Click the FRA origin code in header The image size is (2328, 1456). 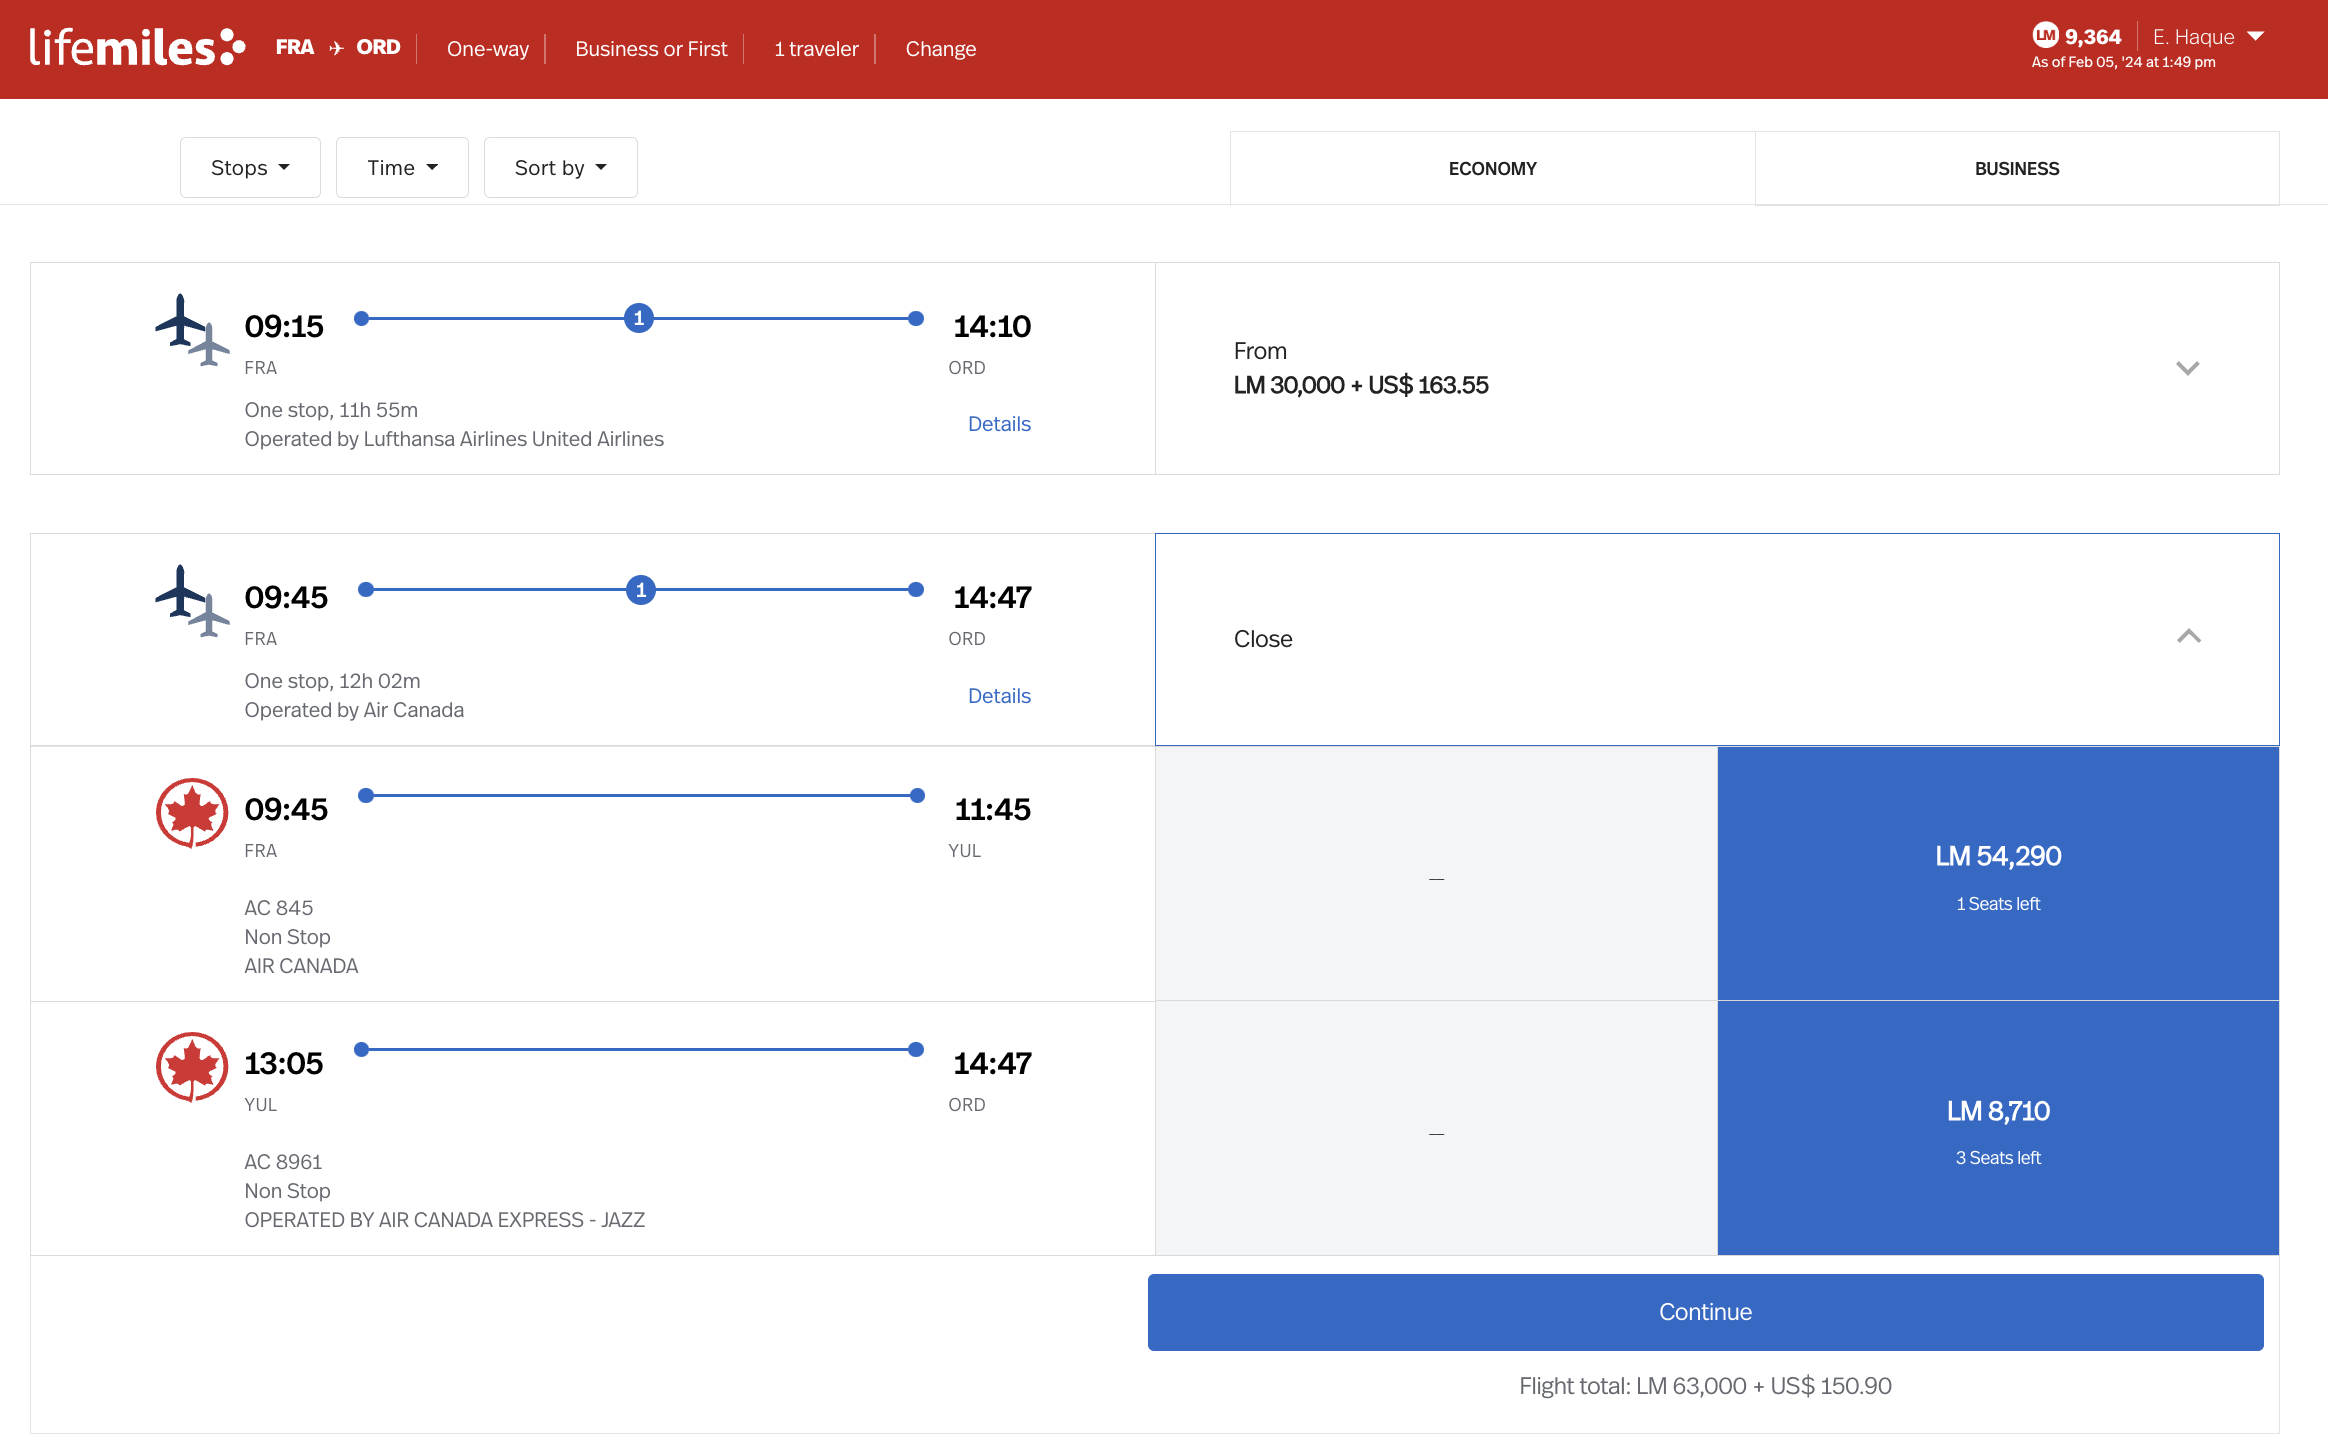295,47
